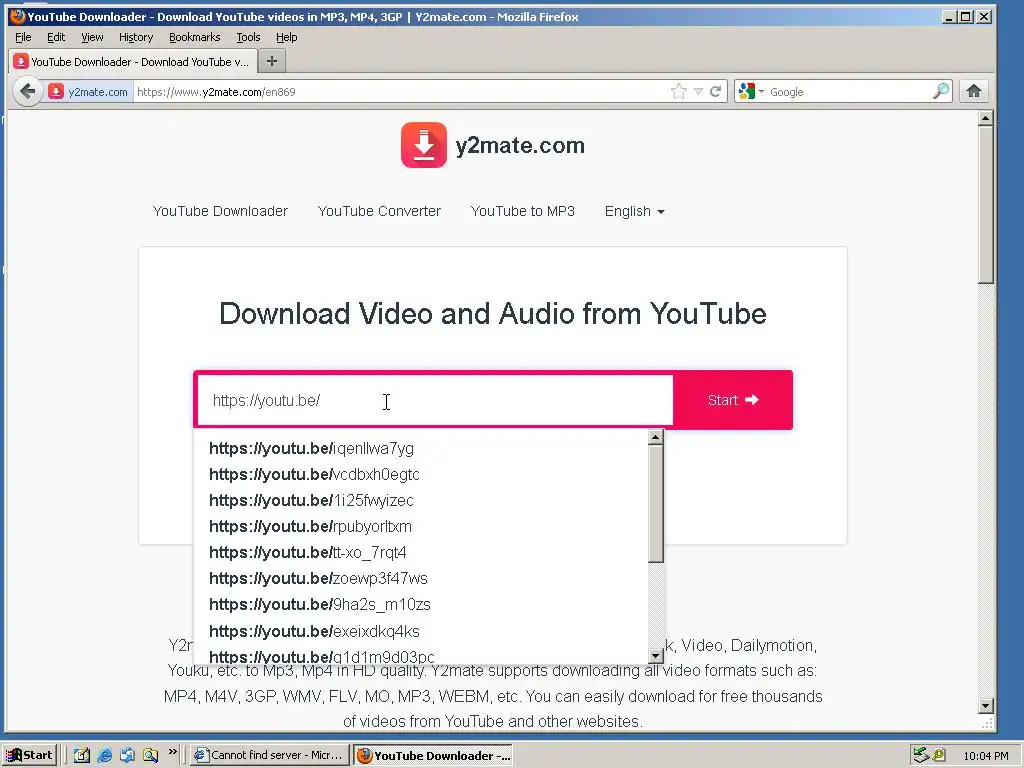Click the suggestion list scrollbar thumb

coord(656,504)
